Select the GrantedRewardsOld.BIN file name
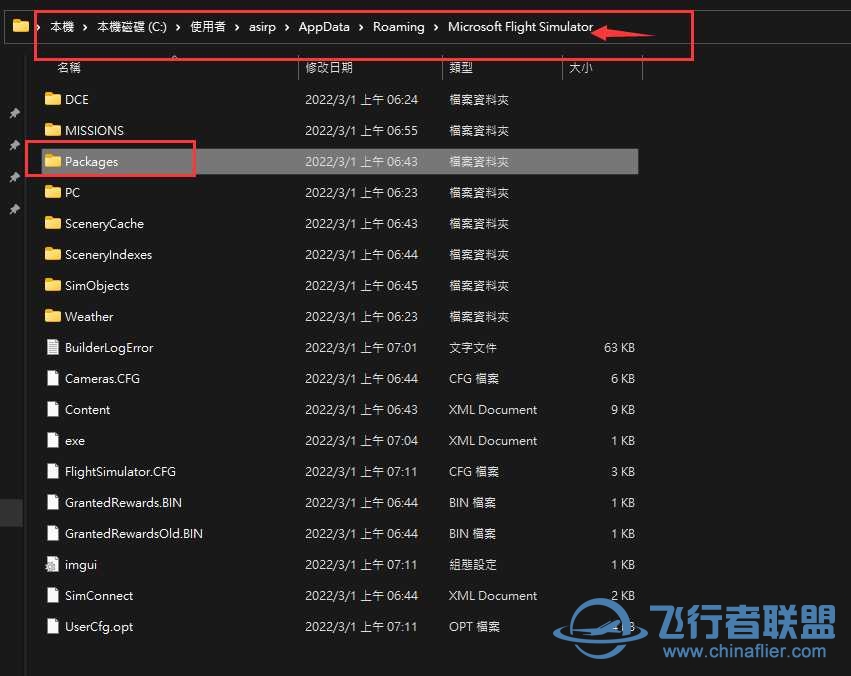Viewport: 851px width, 676px height. click(134, 534)
